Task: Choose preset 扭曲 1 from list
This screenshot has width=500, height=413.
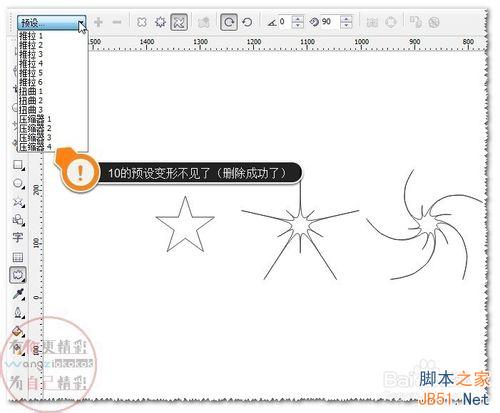Action: tap(53, 92)
